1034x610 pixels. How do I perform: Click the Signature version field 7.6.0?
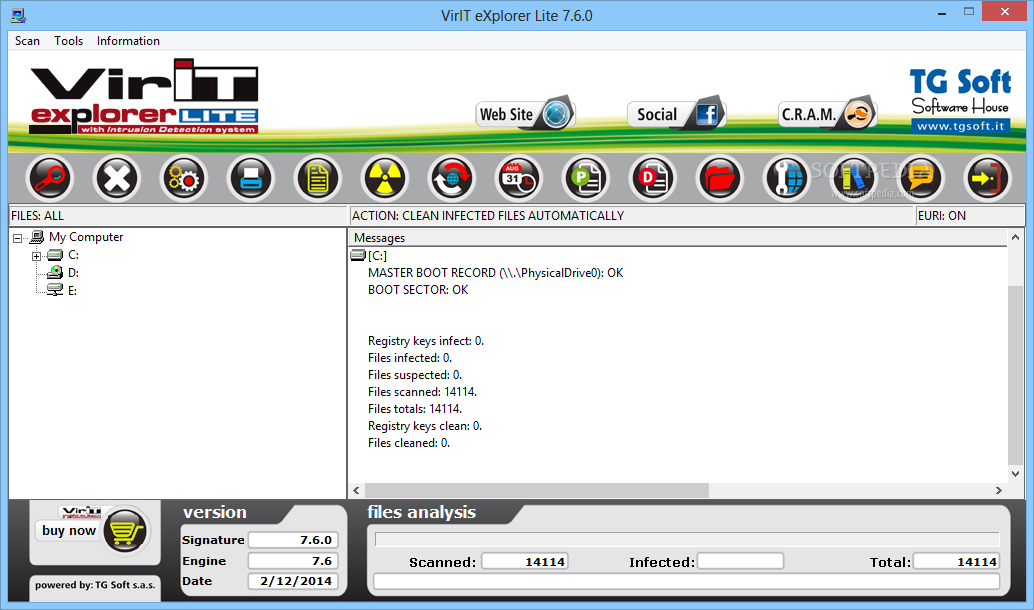[x=293, y=540]
